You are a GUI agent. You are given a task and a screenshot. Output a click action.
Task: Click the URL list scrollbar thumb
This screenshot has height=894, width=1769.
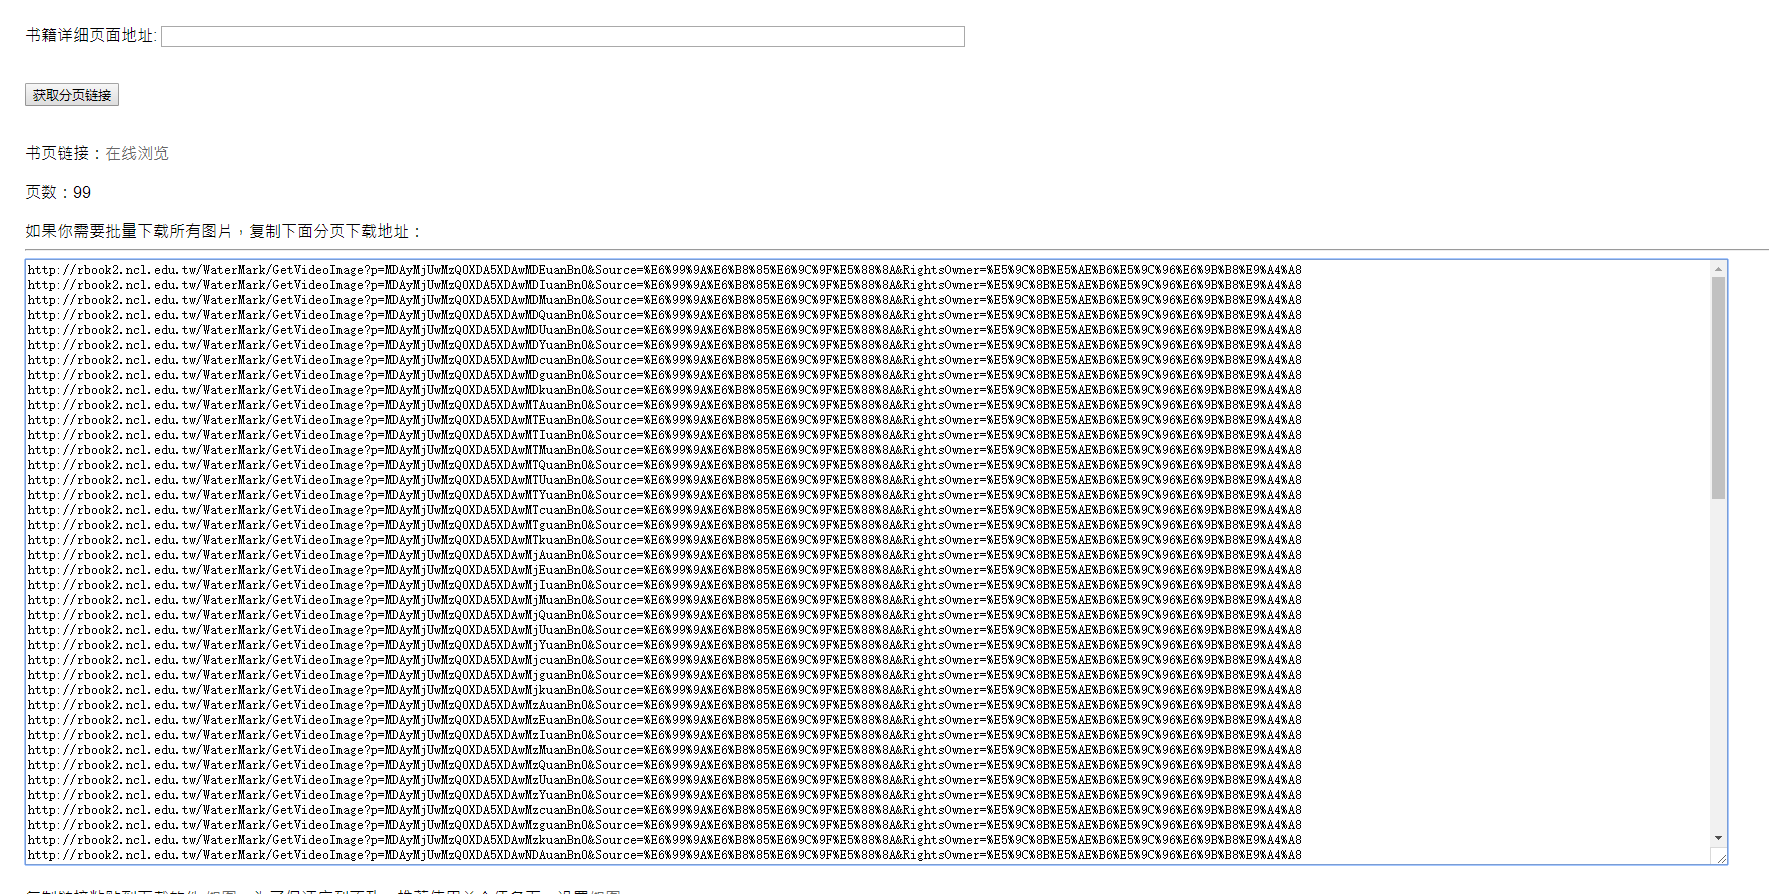1718,388
